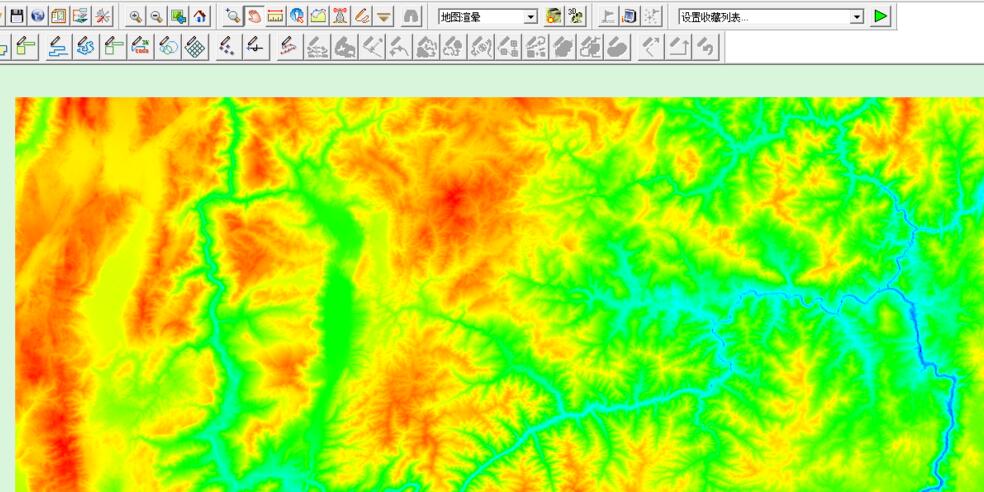Viewport: 984px width, 492px height.
Task: Click the green zoom-to-extent arrow icon
Action: pos(178,16)
